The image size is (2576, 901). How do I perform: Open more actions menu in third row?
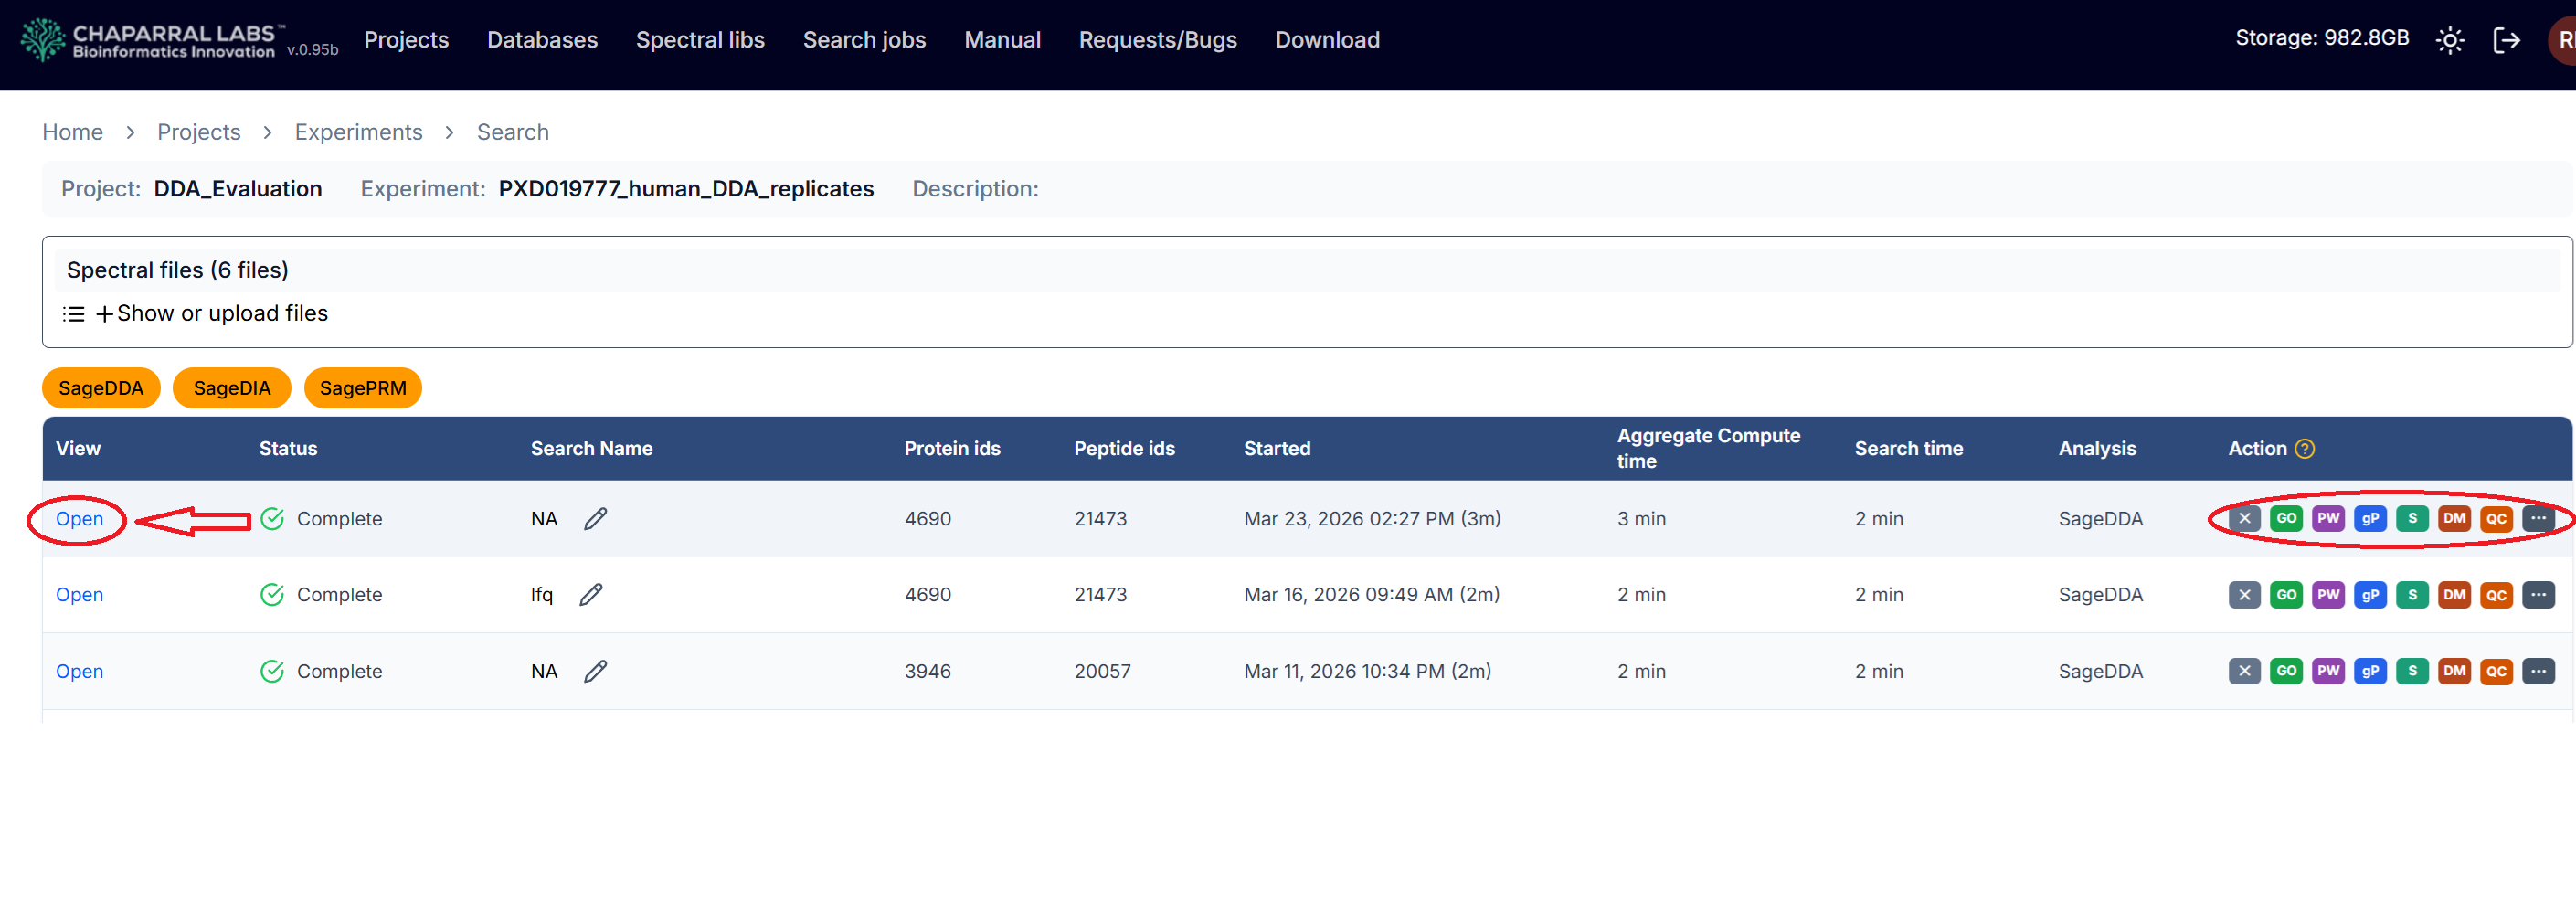pyautogui.click(x=2538, y=671)
